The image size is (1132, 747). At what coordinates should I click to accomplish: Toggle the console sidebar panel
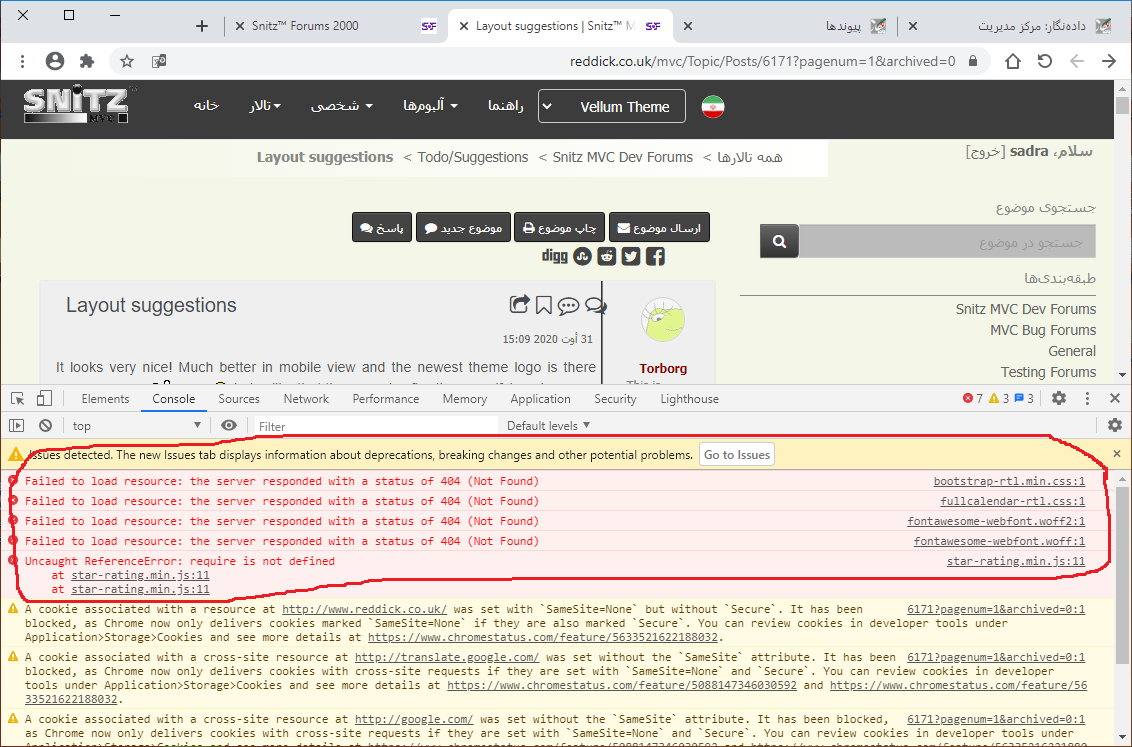17,425
